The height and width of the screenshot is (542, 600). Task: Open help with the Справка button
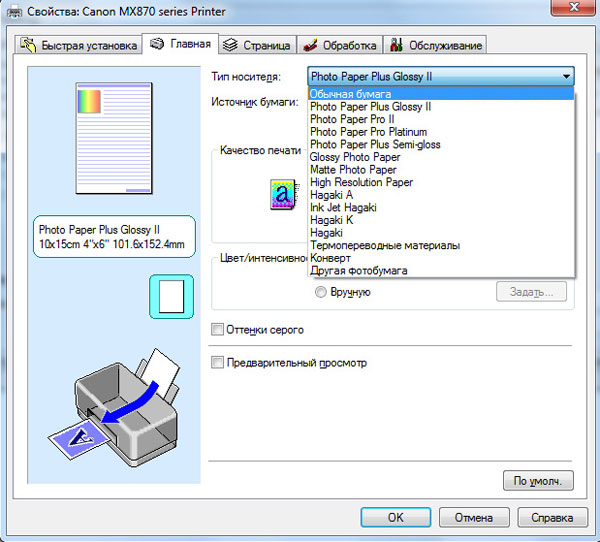pos(552,518)
